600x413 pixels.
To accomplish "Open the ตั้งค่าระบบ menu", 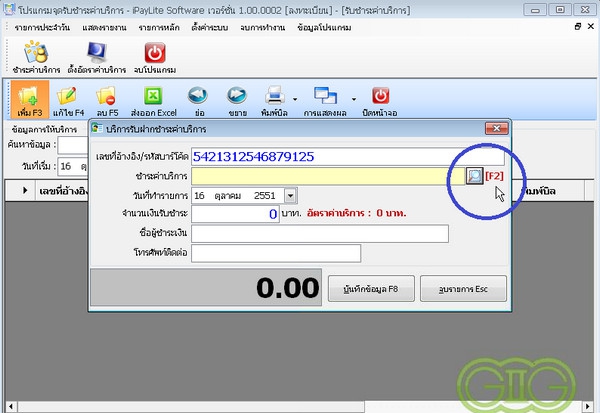I will 210,28.
